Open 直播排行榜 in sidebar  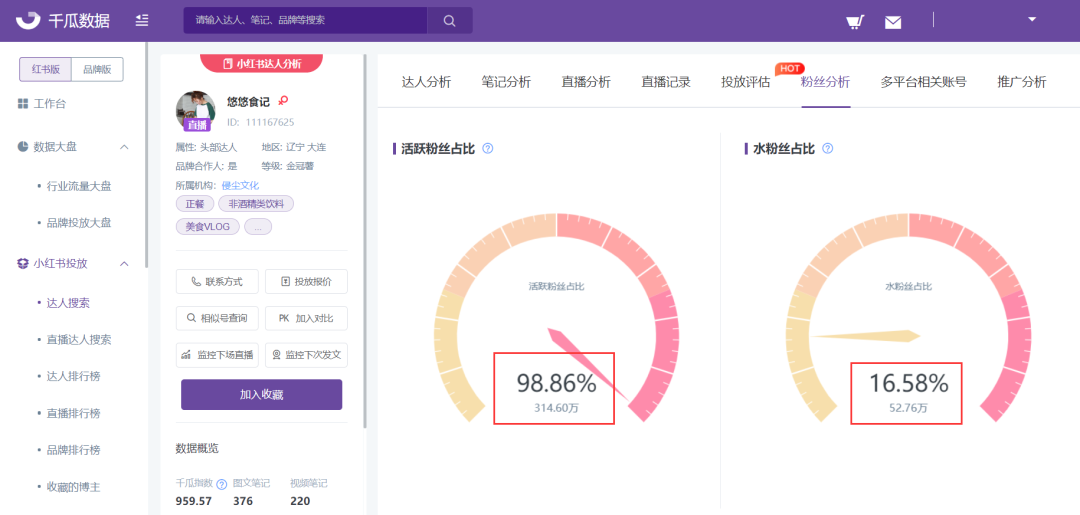tap(73, 414)
